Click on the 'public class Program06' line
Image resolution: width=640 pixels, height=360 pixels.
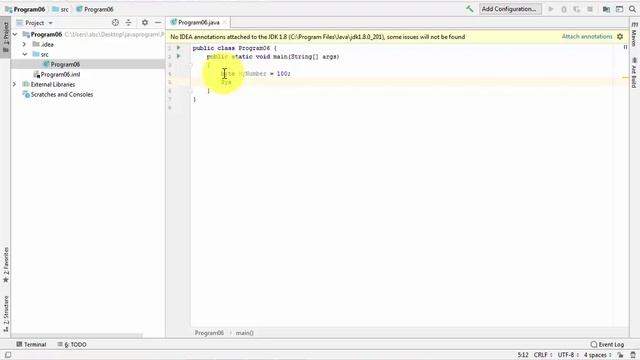click(234, 48)
